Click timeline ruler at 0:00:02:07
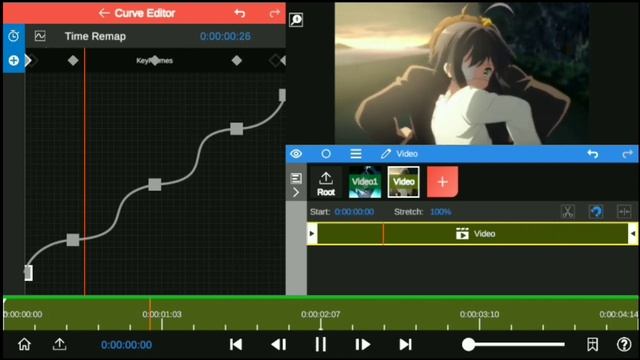 pyautogui.click(x=320, y=314)
